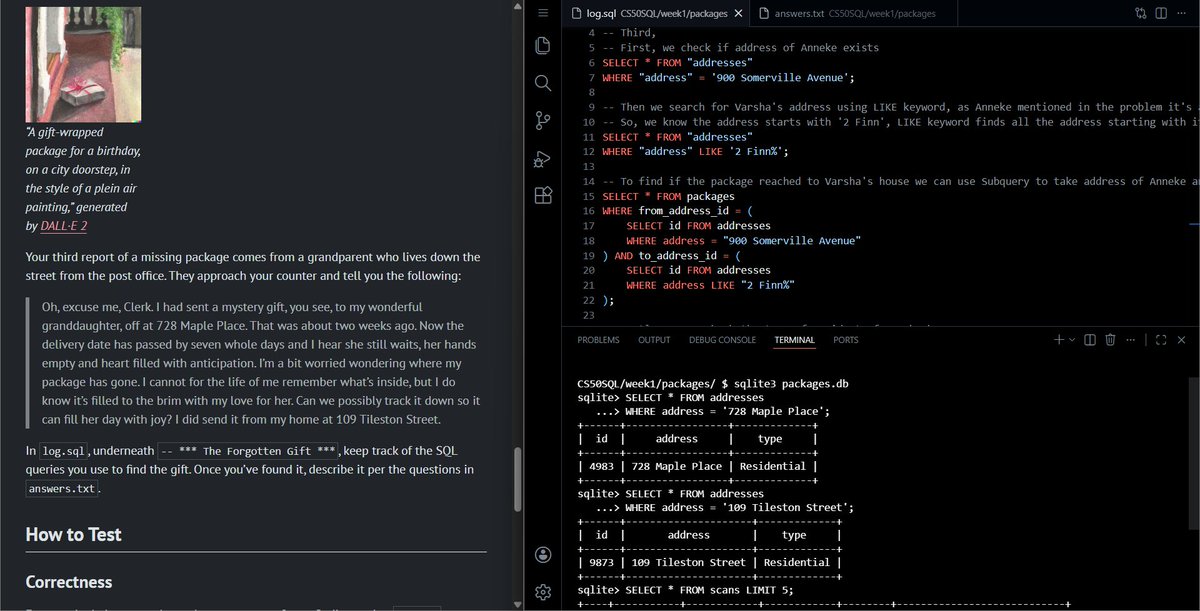1200x611 pixels.
Task: Open the Explorer icon in the activity bar
Action: point(543,45)
